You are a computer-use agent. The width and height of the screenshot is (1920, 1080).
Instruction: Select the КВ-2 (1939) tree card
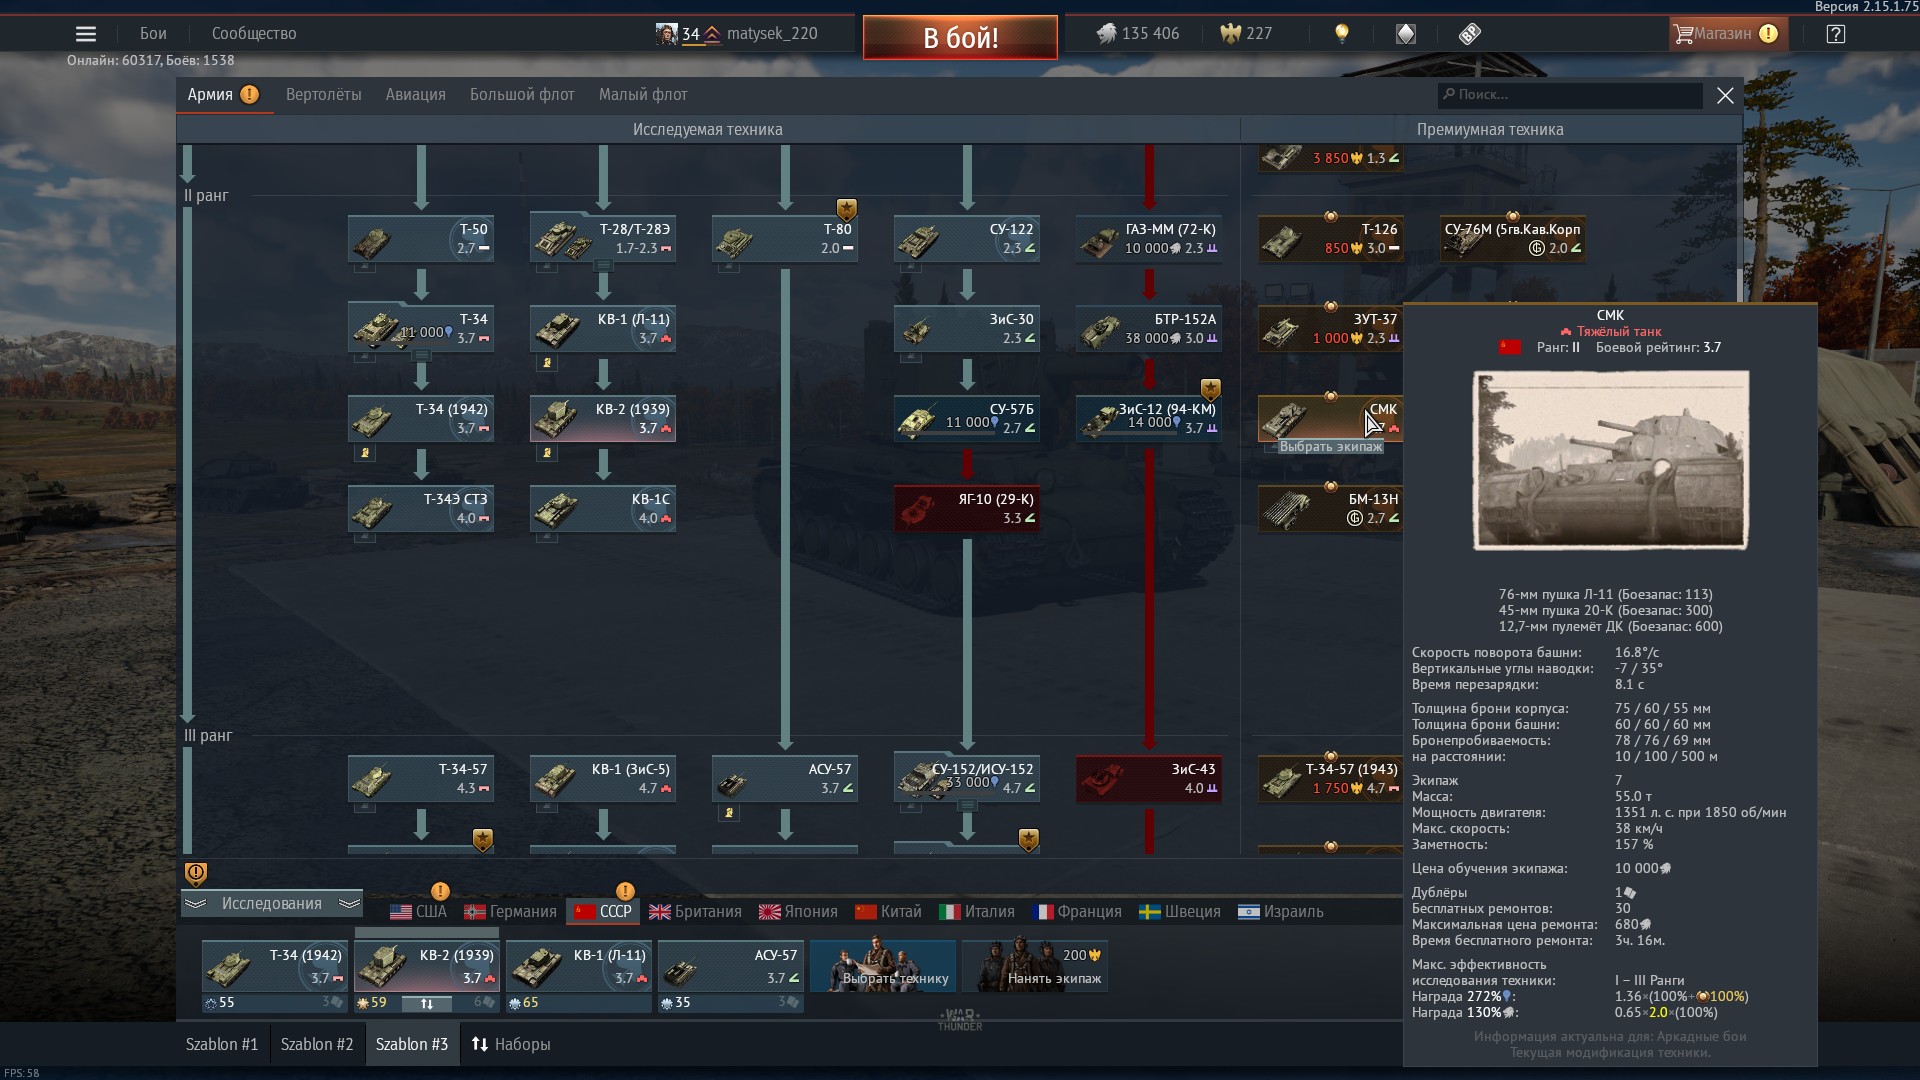tap(603, 419)
